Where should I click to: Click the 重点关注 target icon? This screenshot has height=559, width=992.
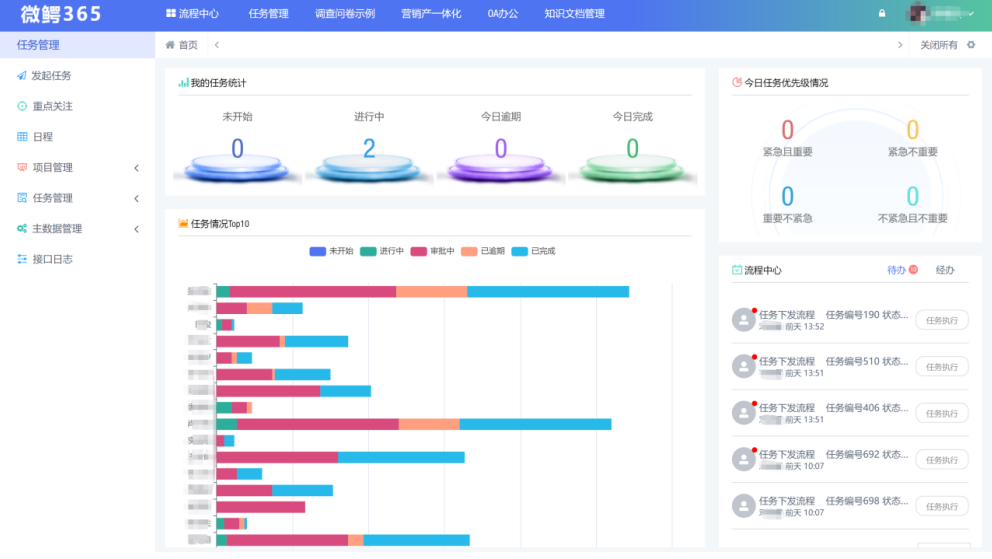pos(22,106)
